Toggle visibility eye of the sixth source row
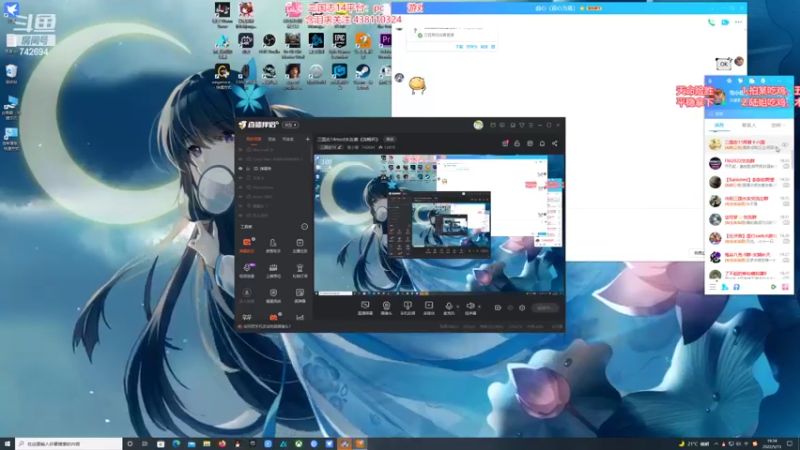The width and height of the screenshot is (800, 450). pyautogui.click(x=241, y=196)
